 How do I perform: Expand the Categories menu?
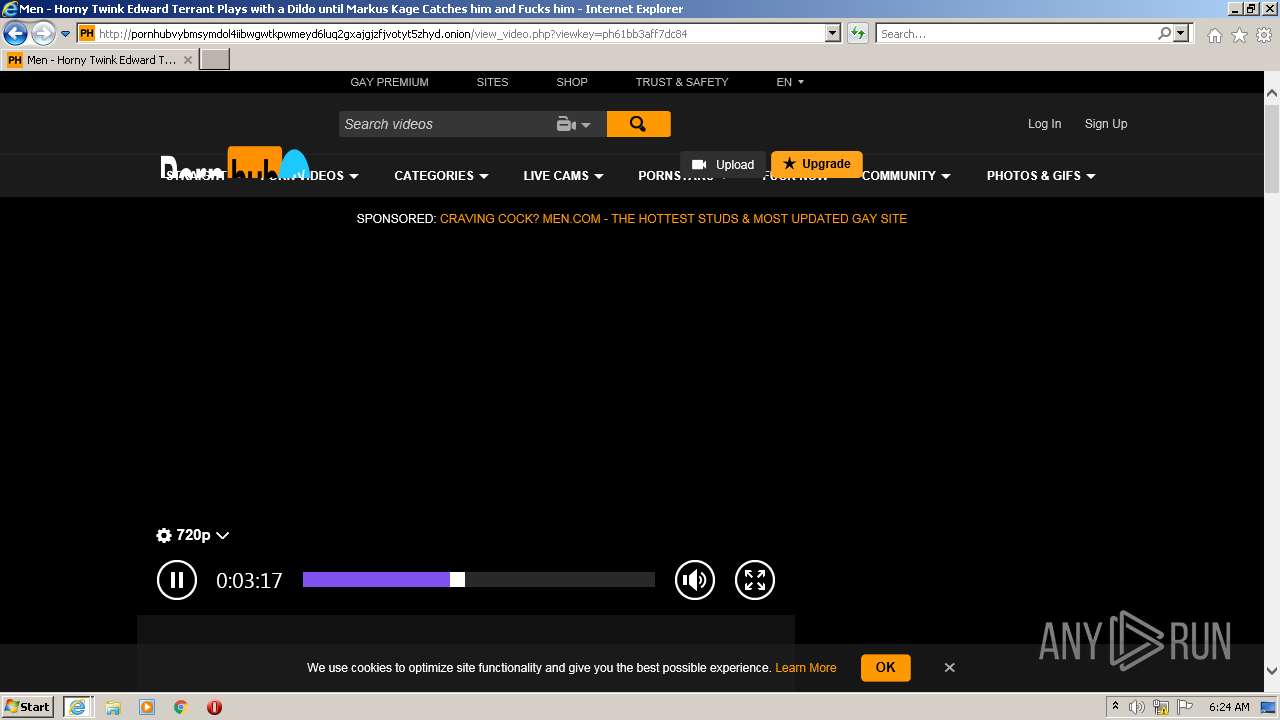pyautogui.click(x=441, y=176)
